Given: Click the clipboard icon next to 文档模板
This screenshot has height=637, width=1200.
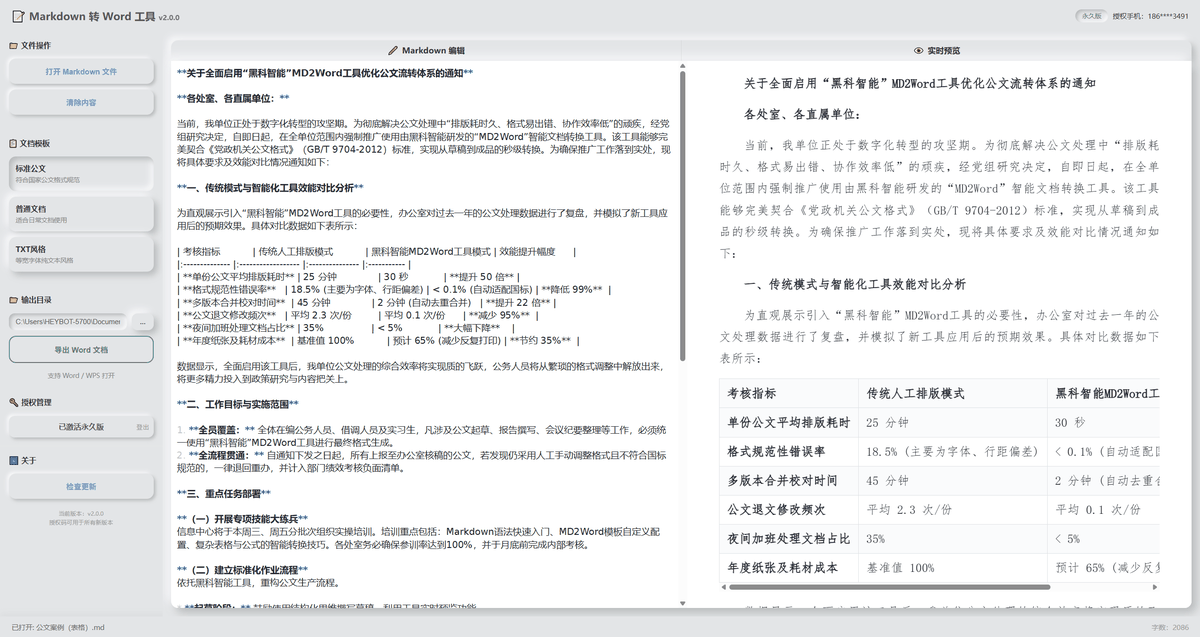Looking at the screenshot, I should coord(13,144).
